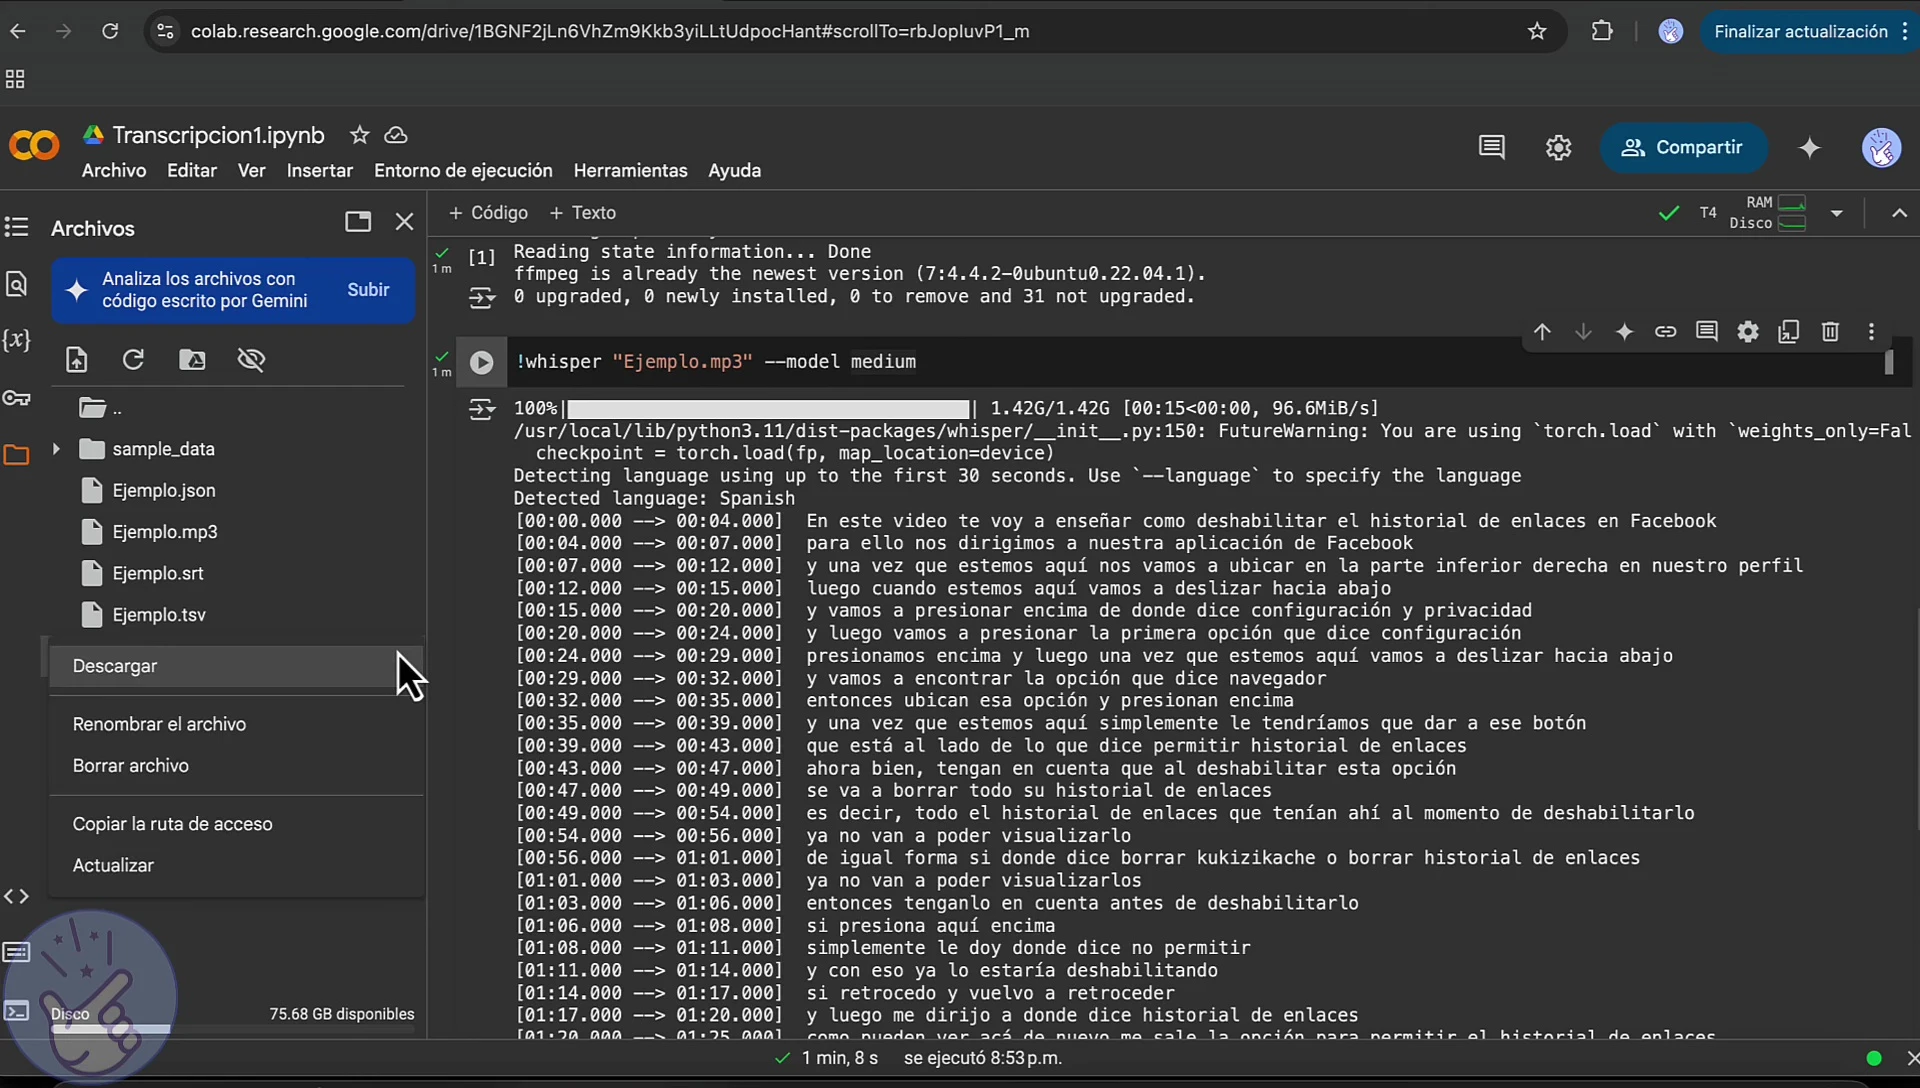The width and height of the screenshot is (1920, 1088).
Task: Select the Ejemplo.srt file
Action: 158,574
